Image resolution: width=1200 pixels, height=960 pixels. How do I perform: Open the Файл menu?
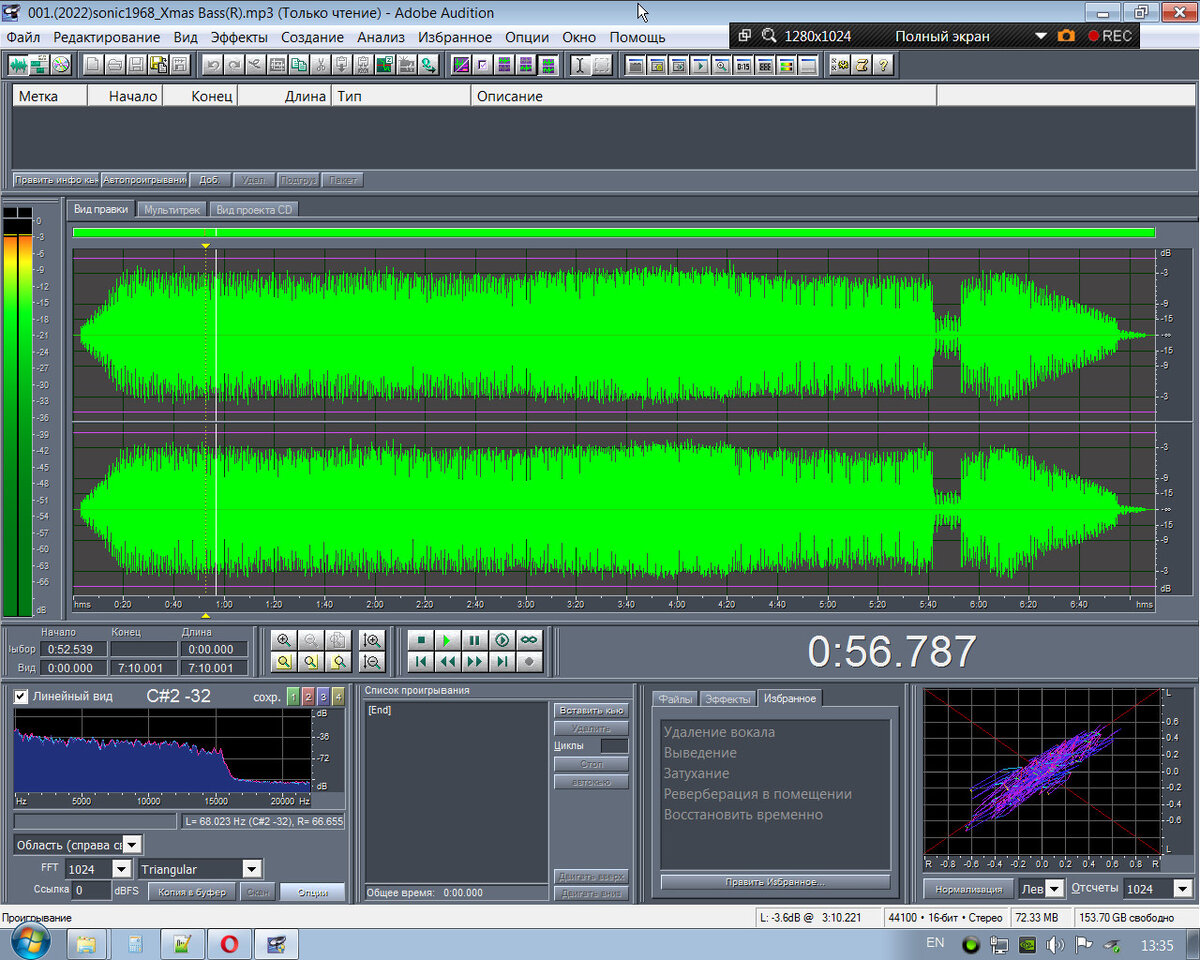23,37
